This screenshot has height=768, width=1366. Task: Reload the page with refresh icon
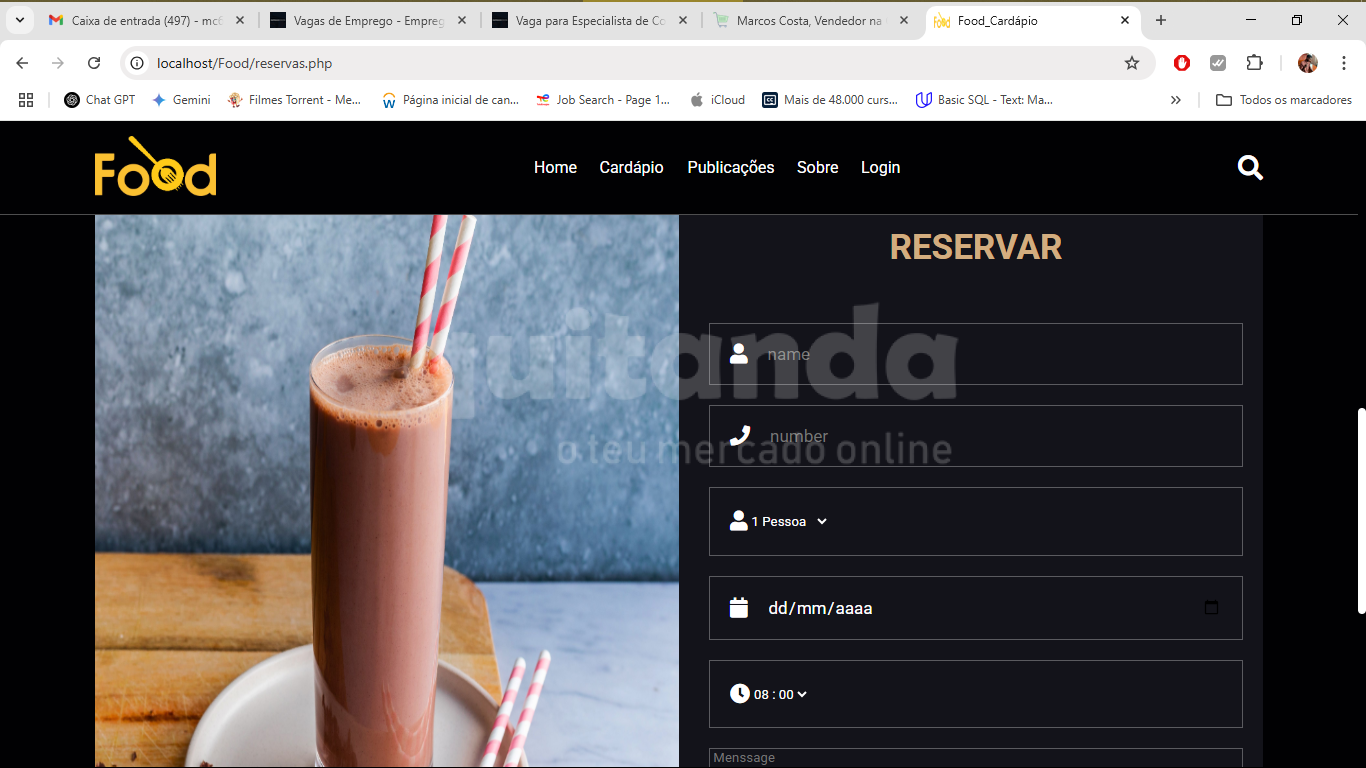(94, 63)
